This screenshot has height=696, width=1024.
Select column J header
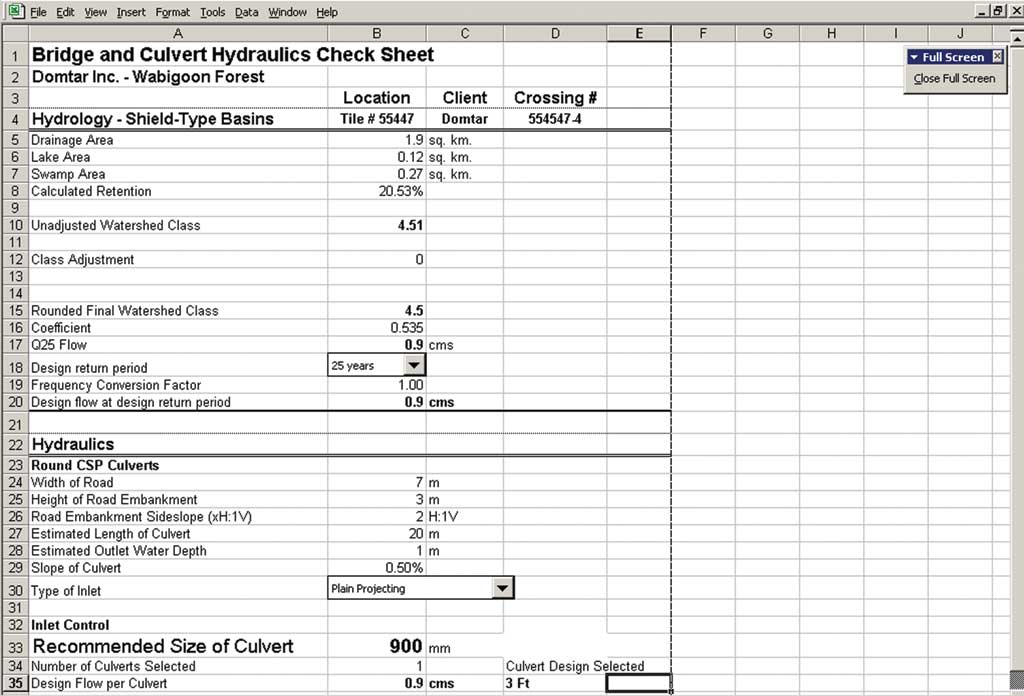coord(960,33)
